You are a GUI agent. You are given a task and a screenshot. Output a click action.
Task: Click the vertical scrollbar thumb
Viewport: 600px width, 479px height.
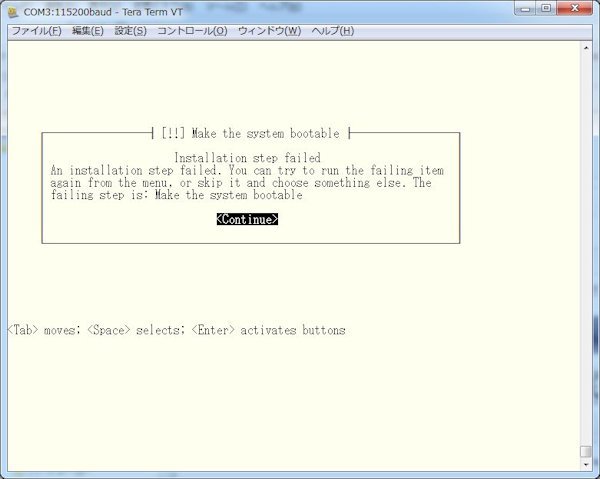tap(586, 451)
